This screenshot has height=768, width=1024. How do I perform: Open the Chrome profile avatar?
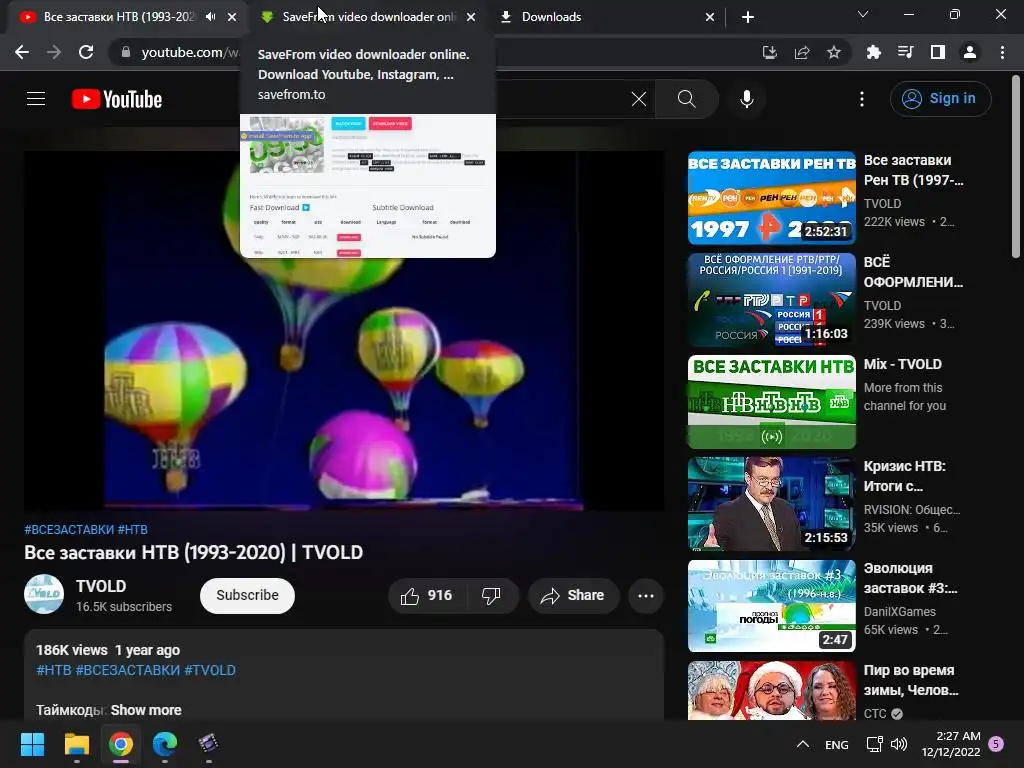tap(970, 52)
